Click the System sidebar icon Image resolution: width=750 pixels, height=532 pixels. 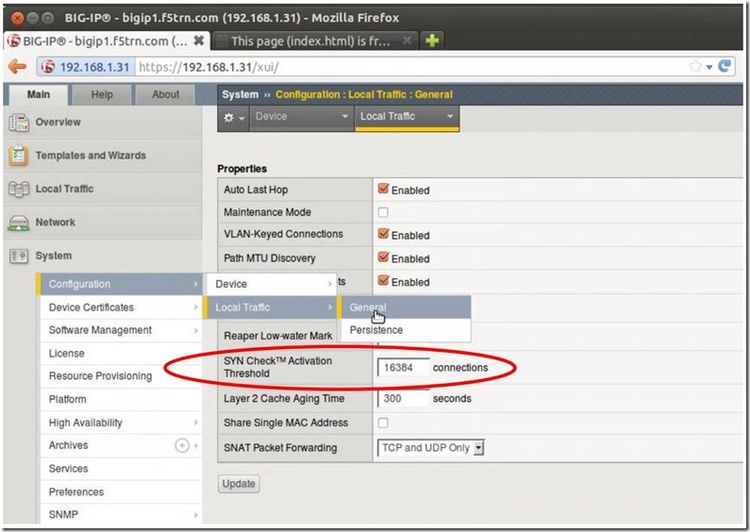click(x=19, y=256)
